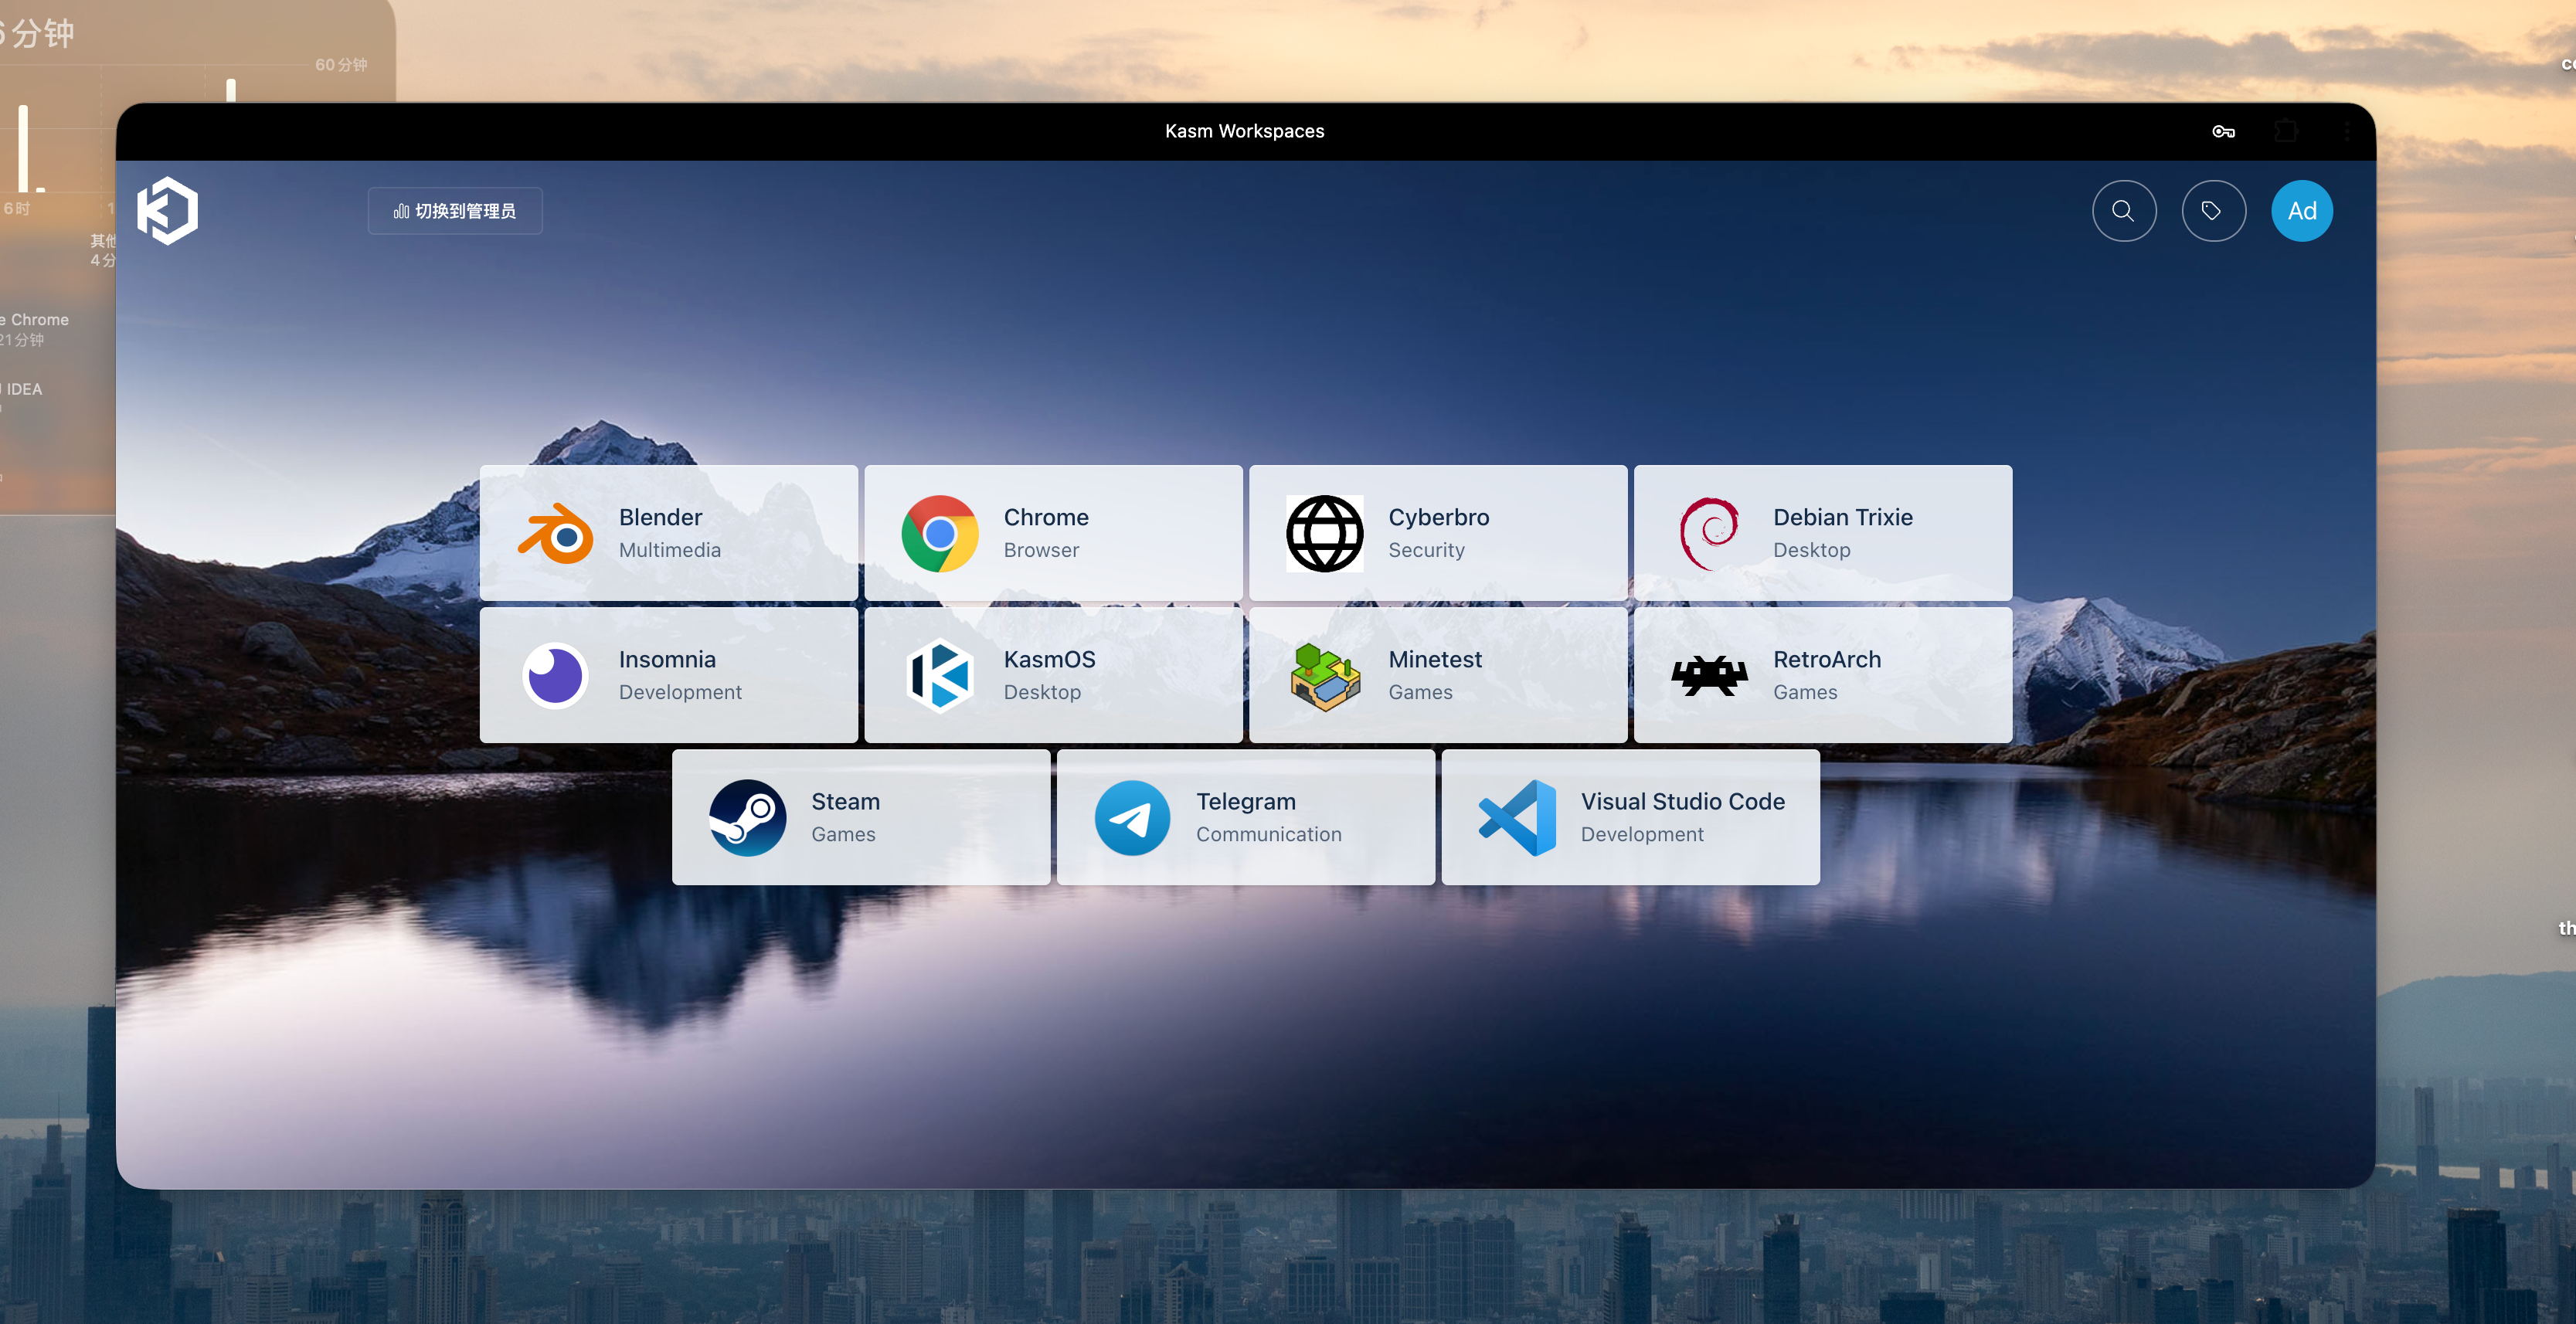Launch the KasmOS Desktop workspace
Viewport: 2576px width, 1324px height.
coord(1053,675)
